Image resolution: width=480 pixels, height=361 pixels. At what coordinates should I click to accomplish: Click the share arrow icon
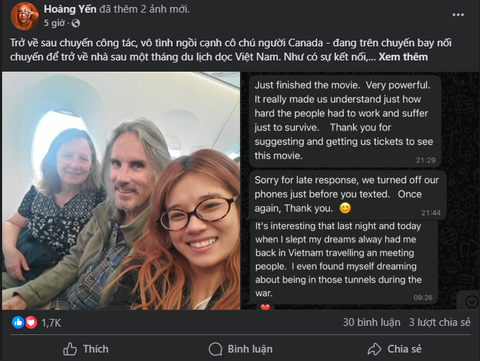tap(375, 349)
